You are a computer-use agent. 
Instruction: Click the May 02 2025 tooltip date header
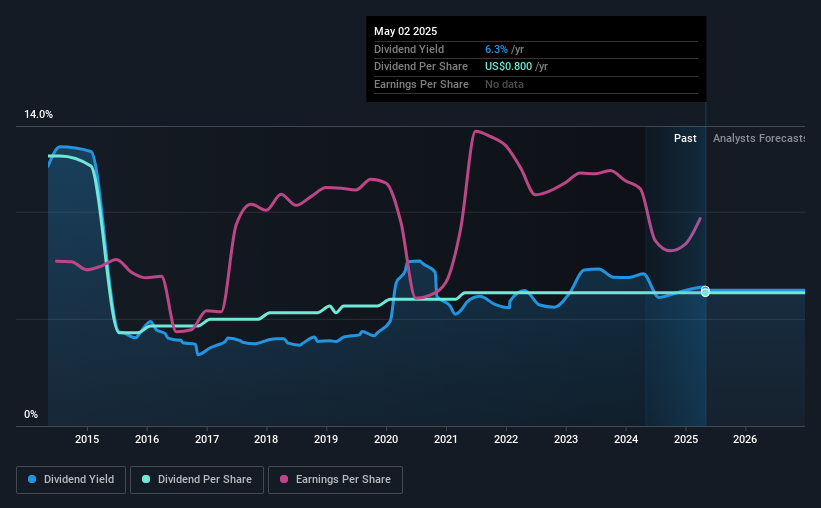[x=405, y=31]
